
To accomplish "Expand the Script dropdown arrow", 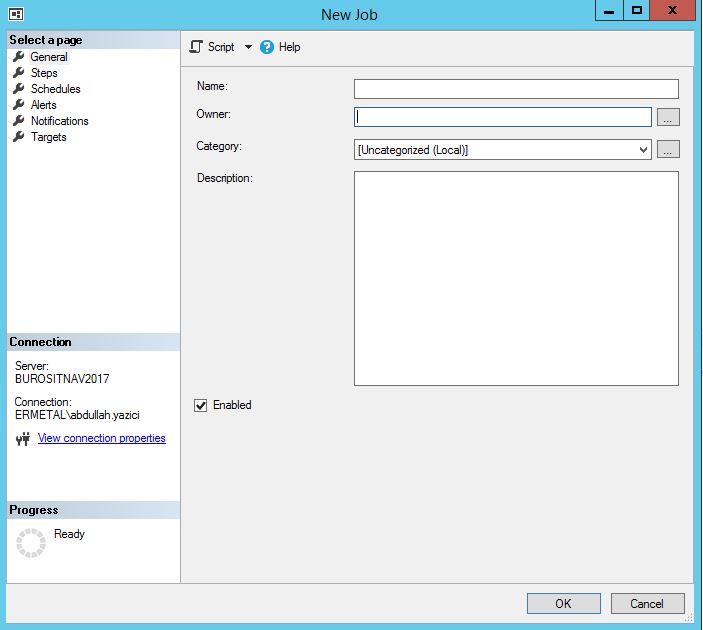I will click(248, 47).
